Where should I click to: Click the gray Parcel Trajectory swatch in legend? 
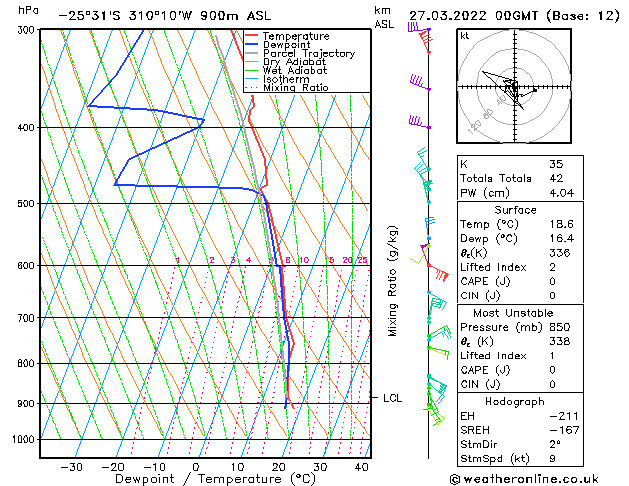tap(252, 53)
